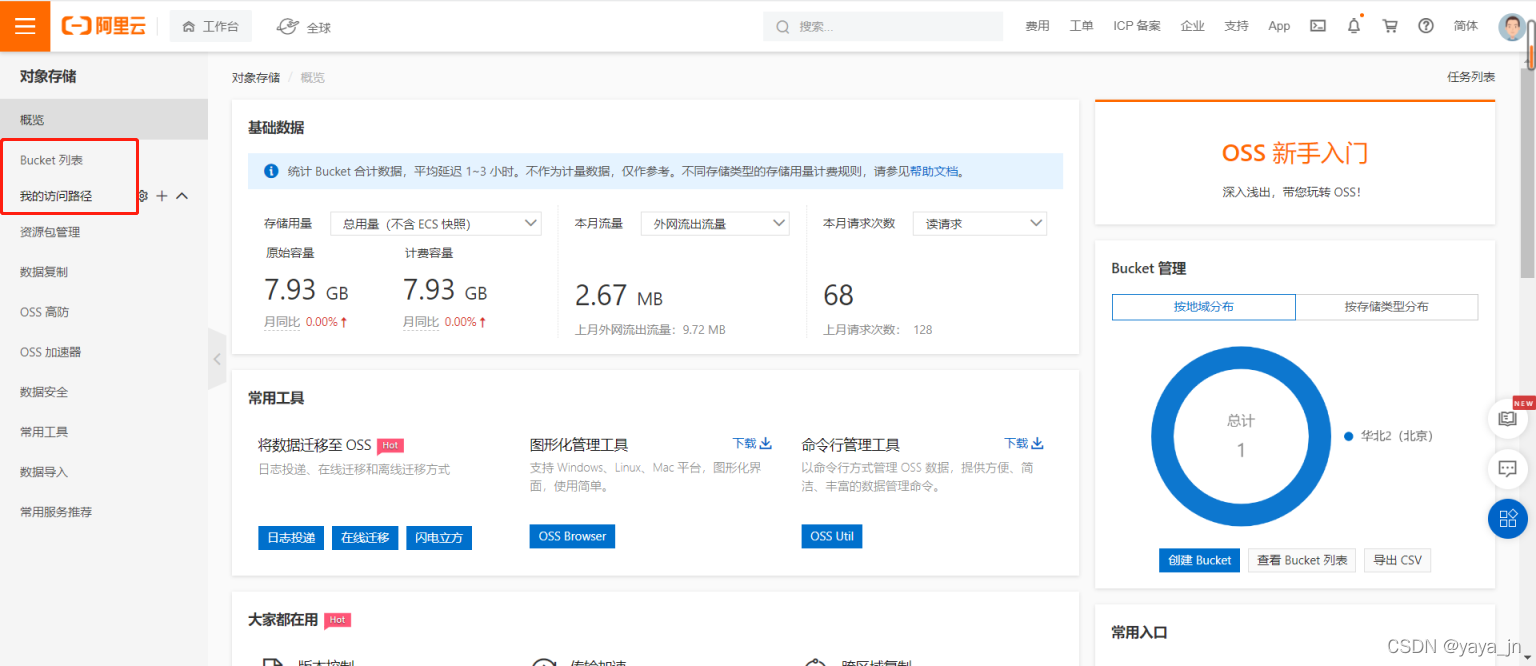Click the 华北2（北京） chart legend

point(1389,436)
